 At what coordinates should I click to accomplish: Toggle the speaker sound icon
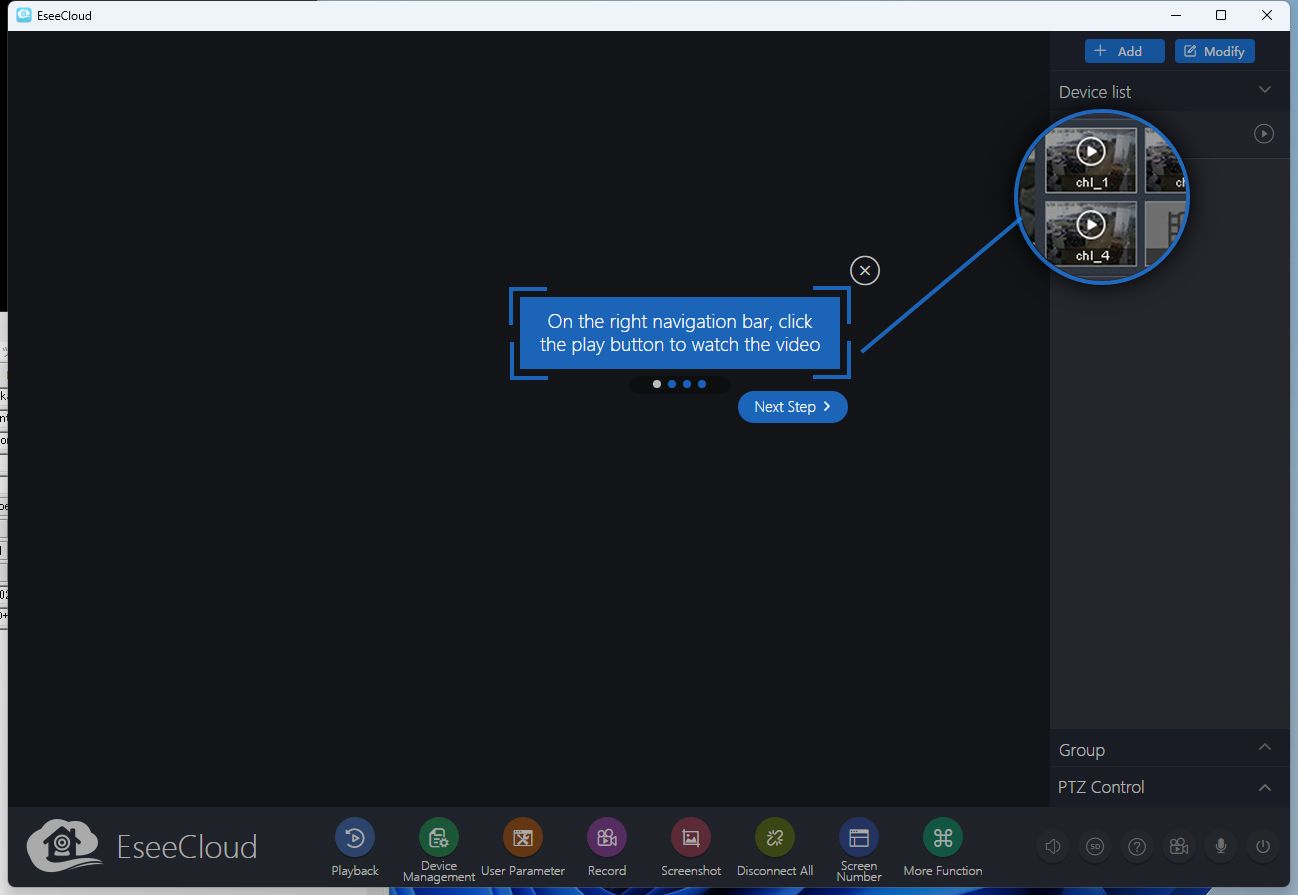(1053, 847)
